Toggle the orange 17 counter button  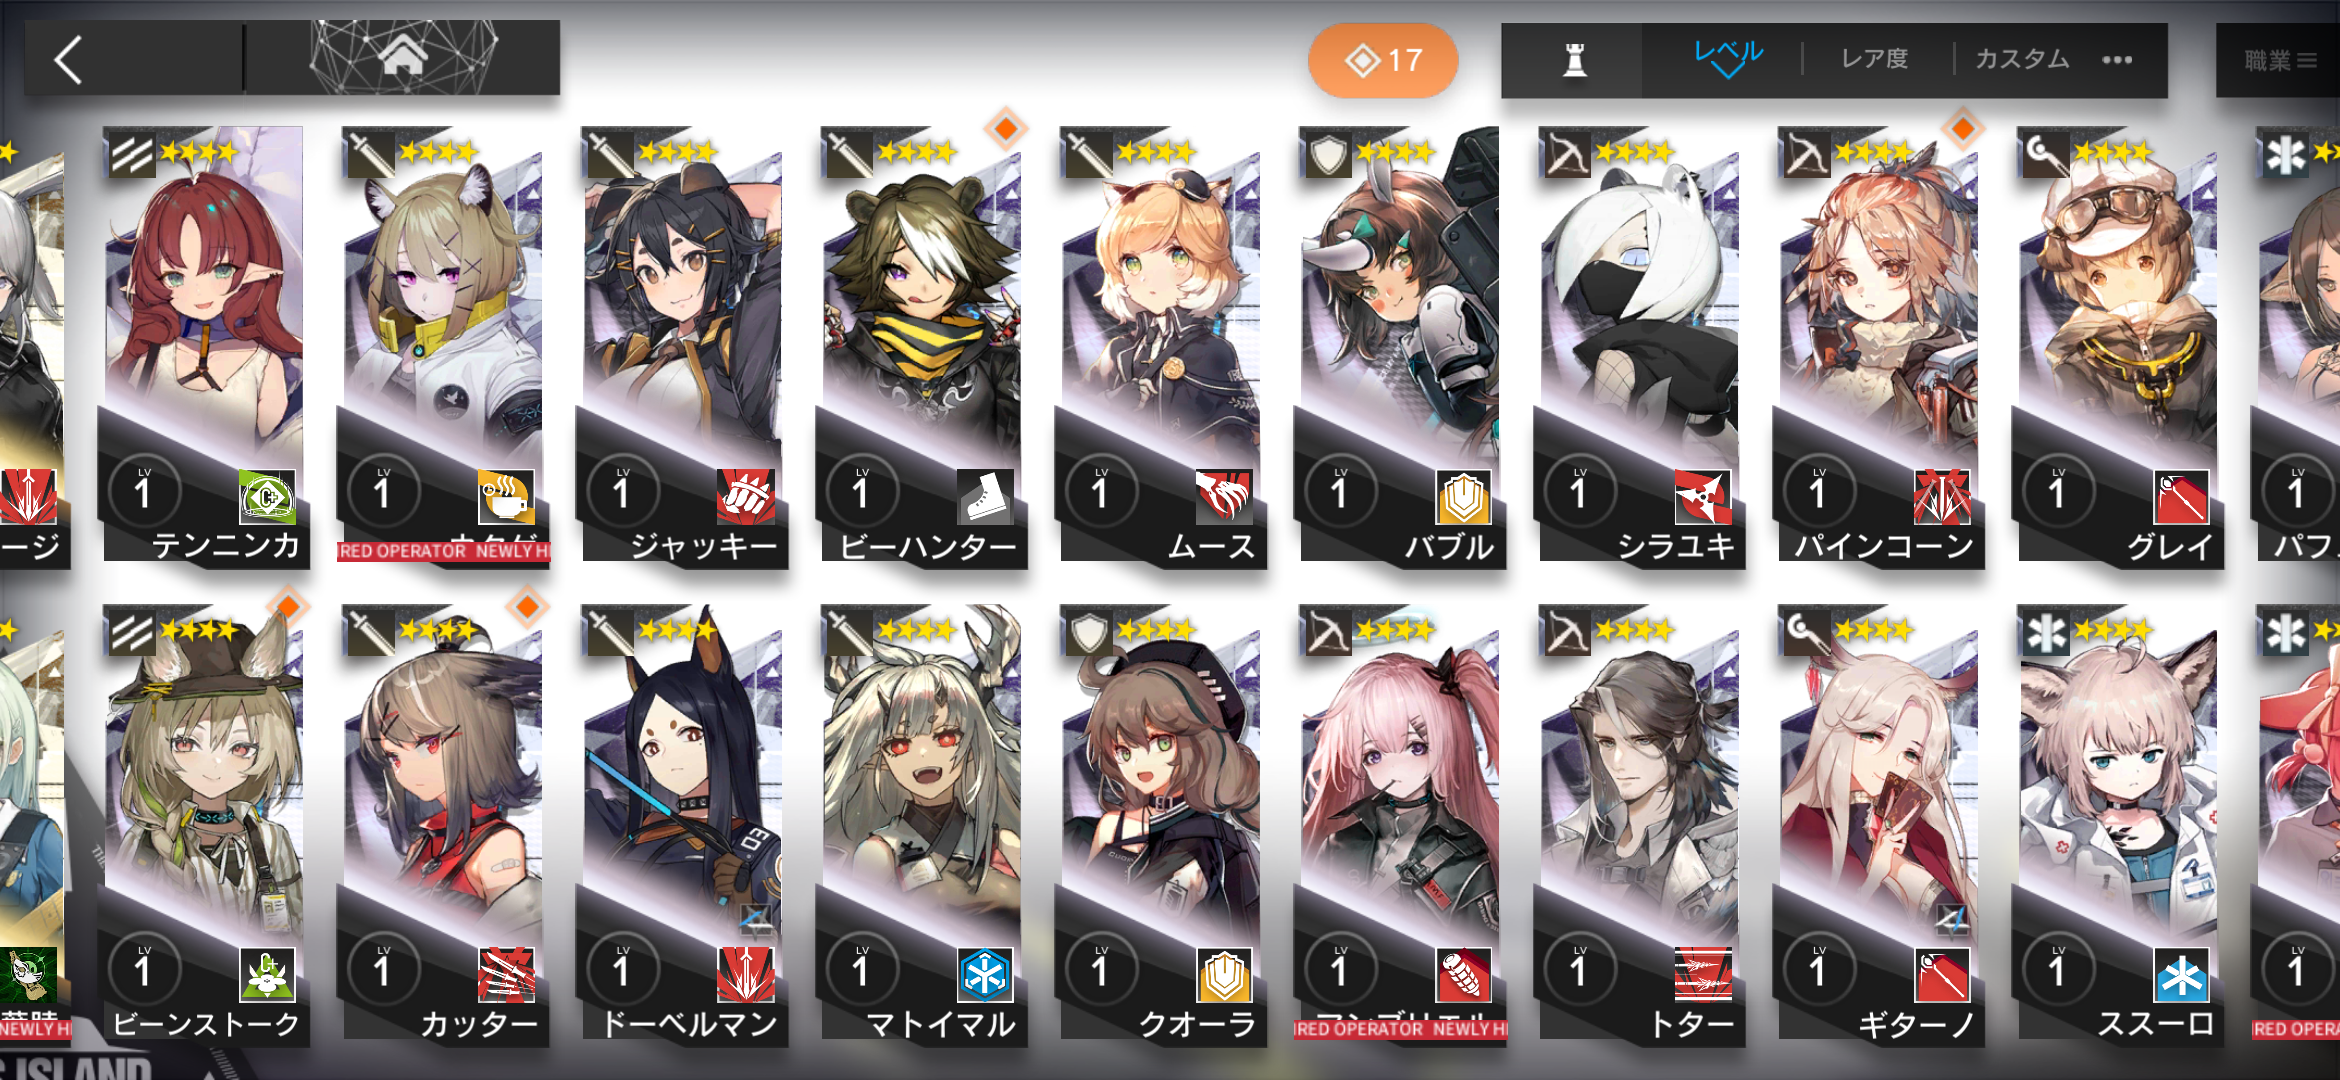1383,61
